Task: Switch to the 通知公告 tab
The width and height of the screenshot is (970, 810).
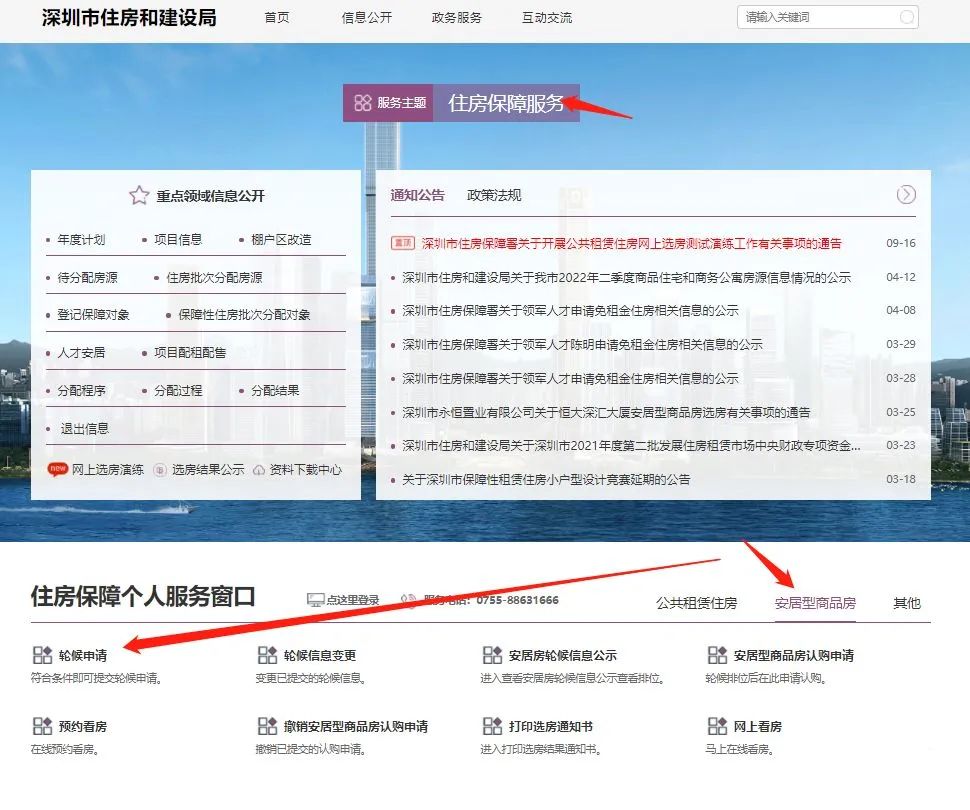Action: (418, 196)
